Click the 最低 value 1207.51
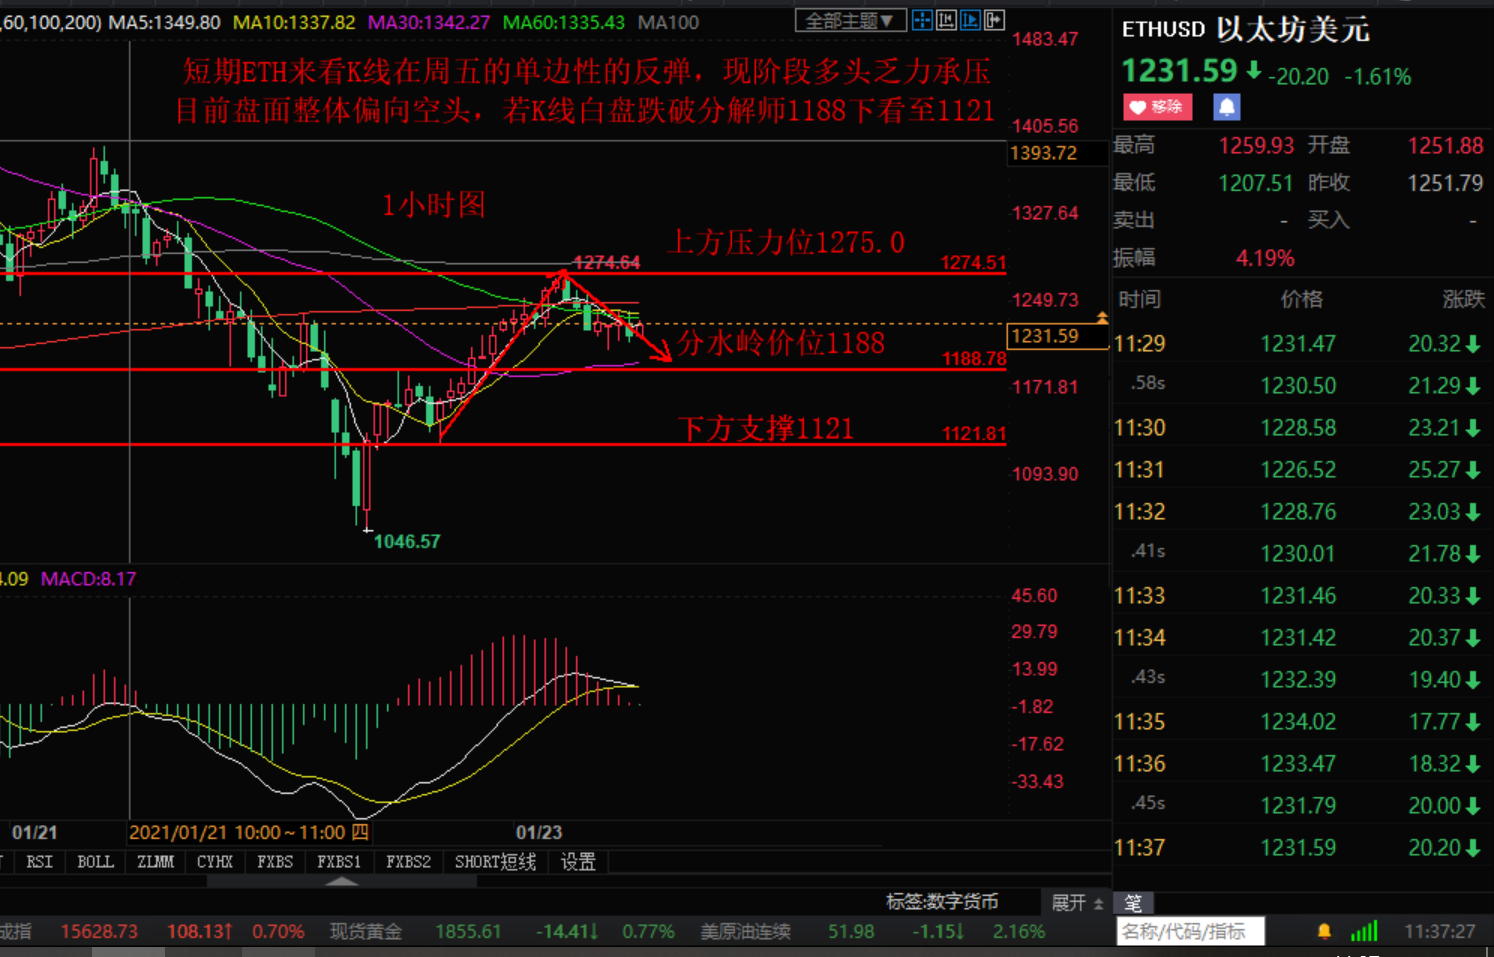 (x=1256, y=183)
